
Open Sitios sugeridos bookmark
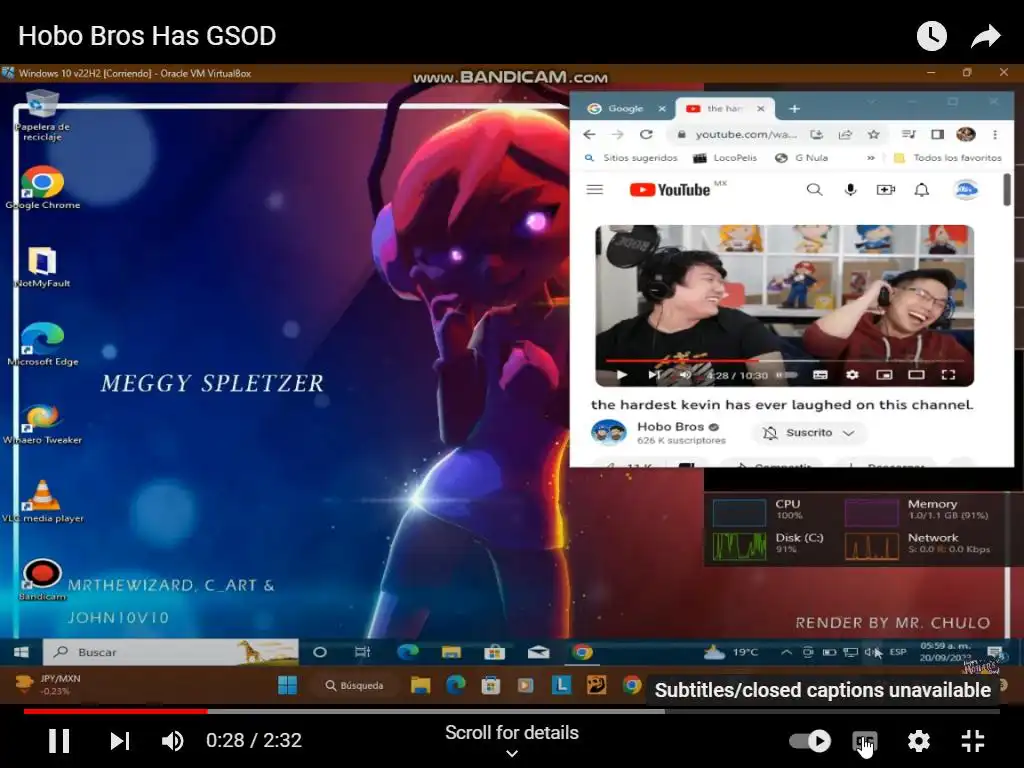click(x=631, y=158)
